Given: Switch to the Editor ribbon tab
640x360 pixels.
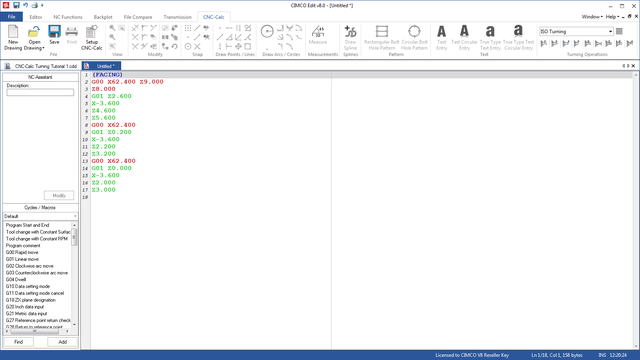Looking at the screenshot, I should pos(36,17).
